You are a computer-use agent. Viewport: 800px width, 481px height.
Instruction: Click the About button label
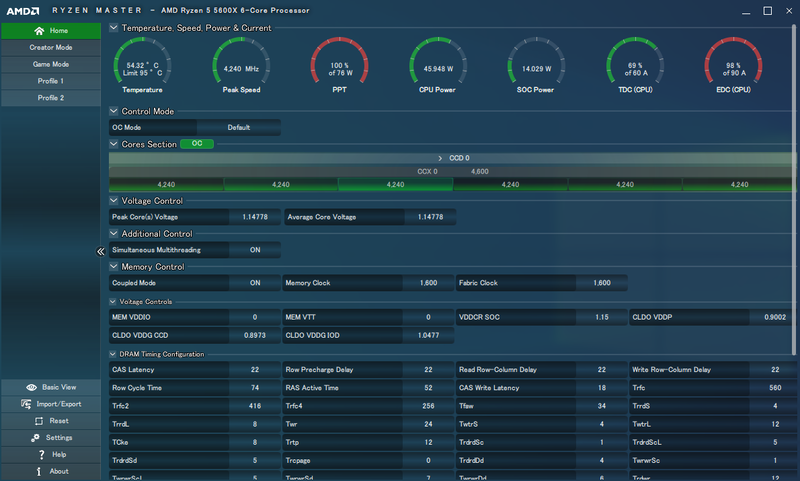[x=59, y=471]
